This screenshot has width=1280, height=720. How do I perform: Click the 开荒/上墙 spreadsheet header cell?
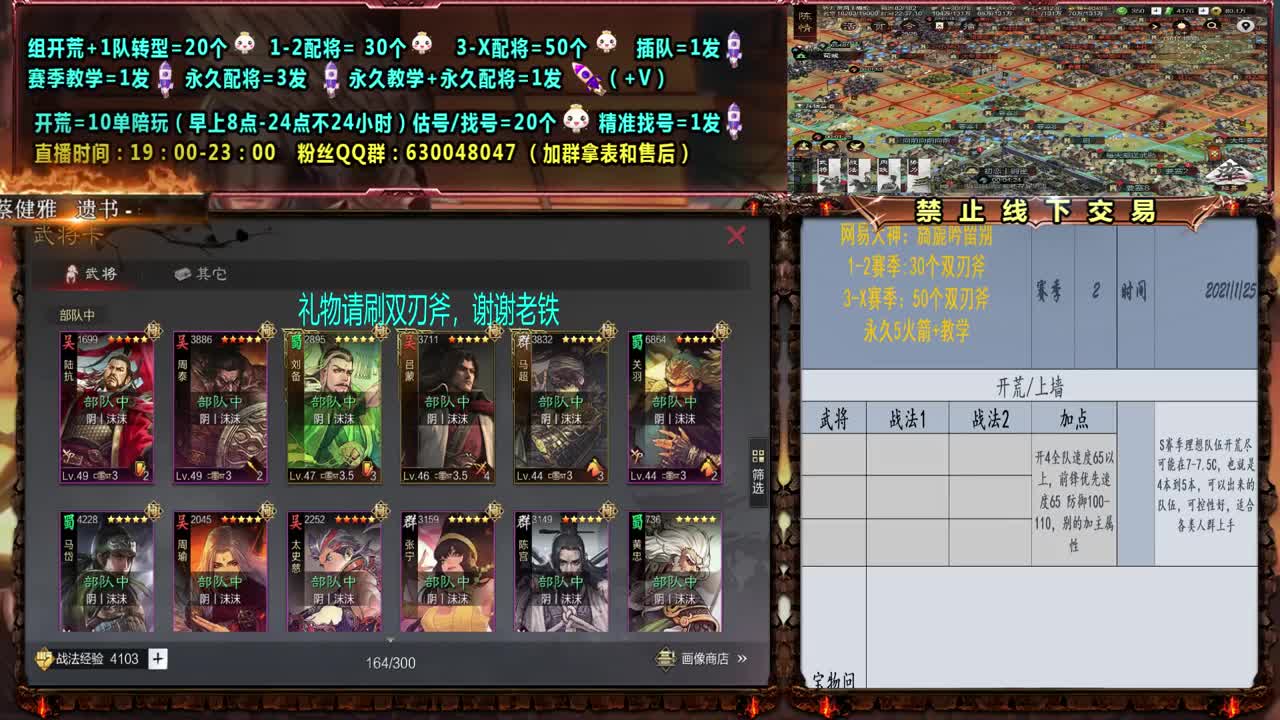click(1029, 386)
